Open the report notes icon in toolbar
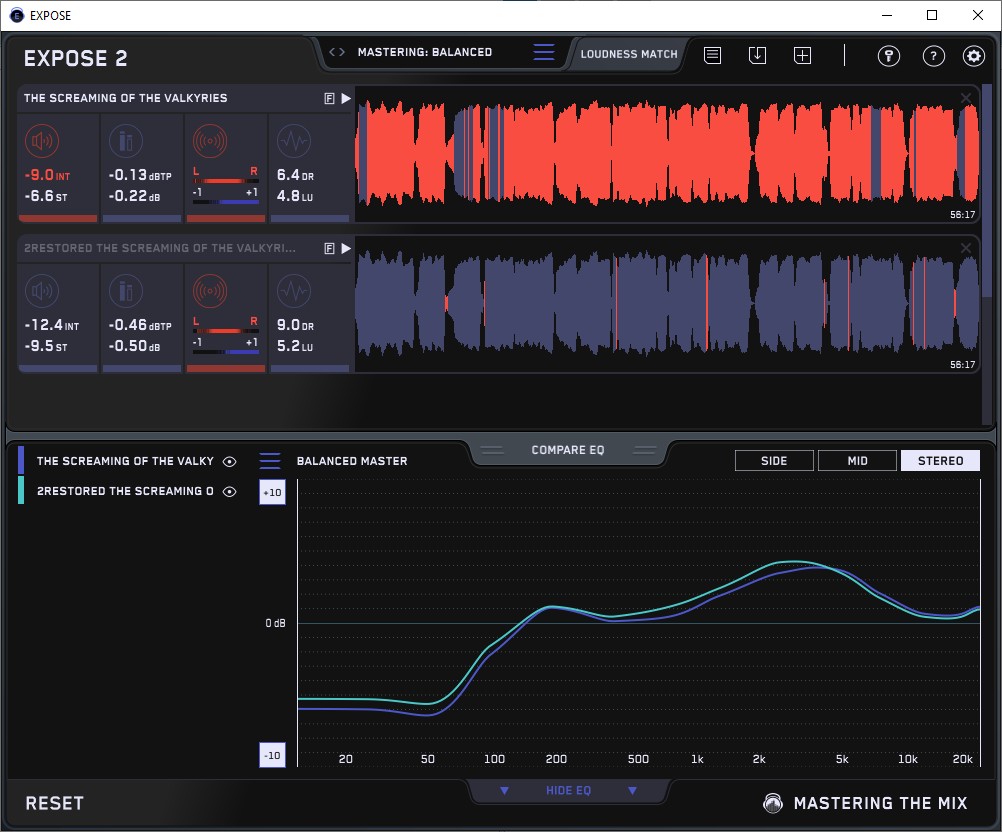The width and height of the screenshot is (1002, 832). 712,56
